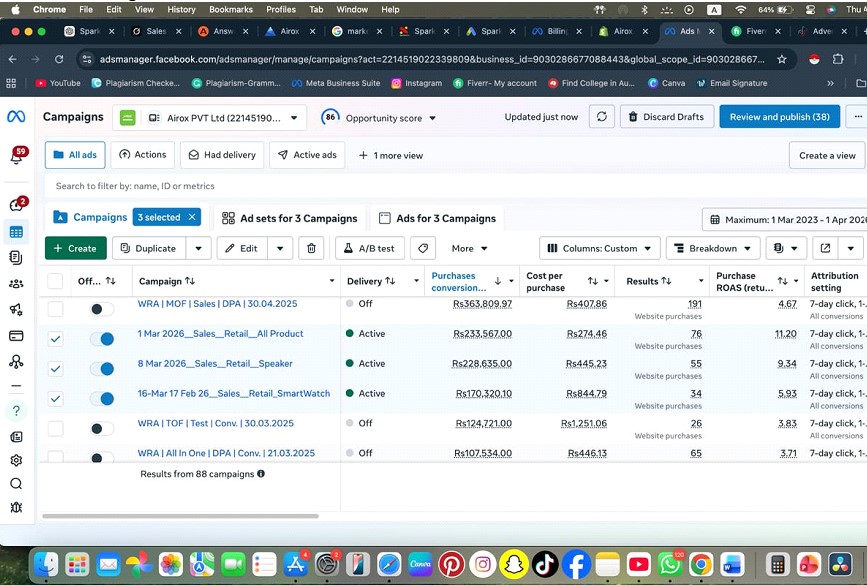Image resolution: width=867 pixels, height=585 pixels.
Task: Uncheck the 16-Mar SmartWatch campaign checkbox
Action: pos(55,398)
